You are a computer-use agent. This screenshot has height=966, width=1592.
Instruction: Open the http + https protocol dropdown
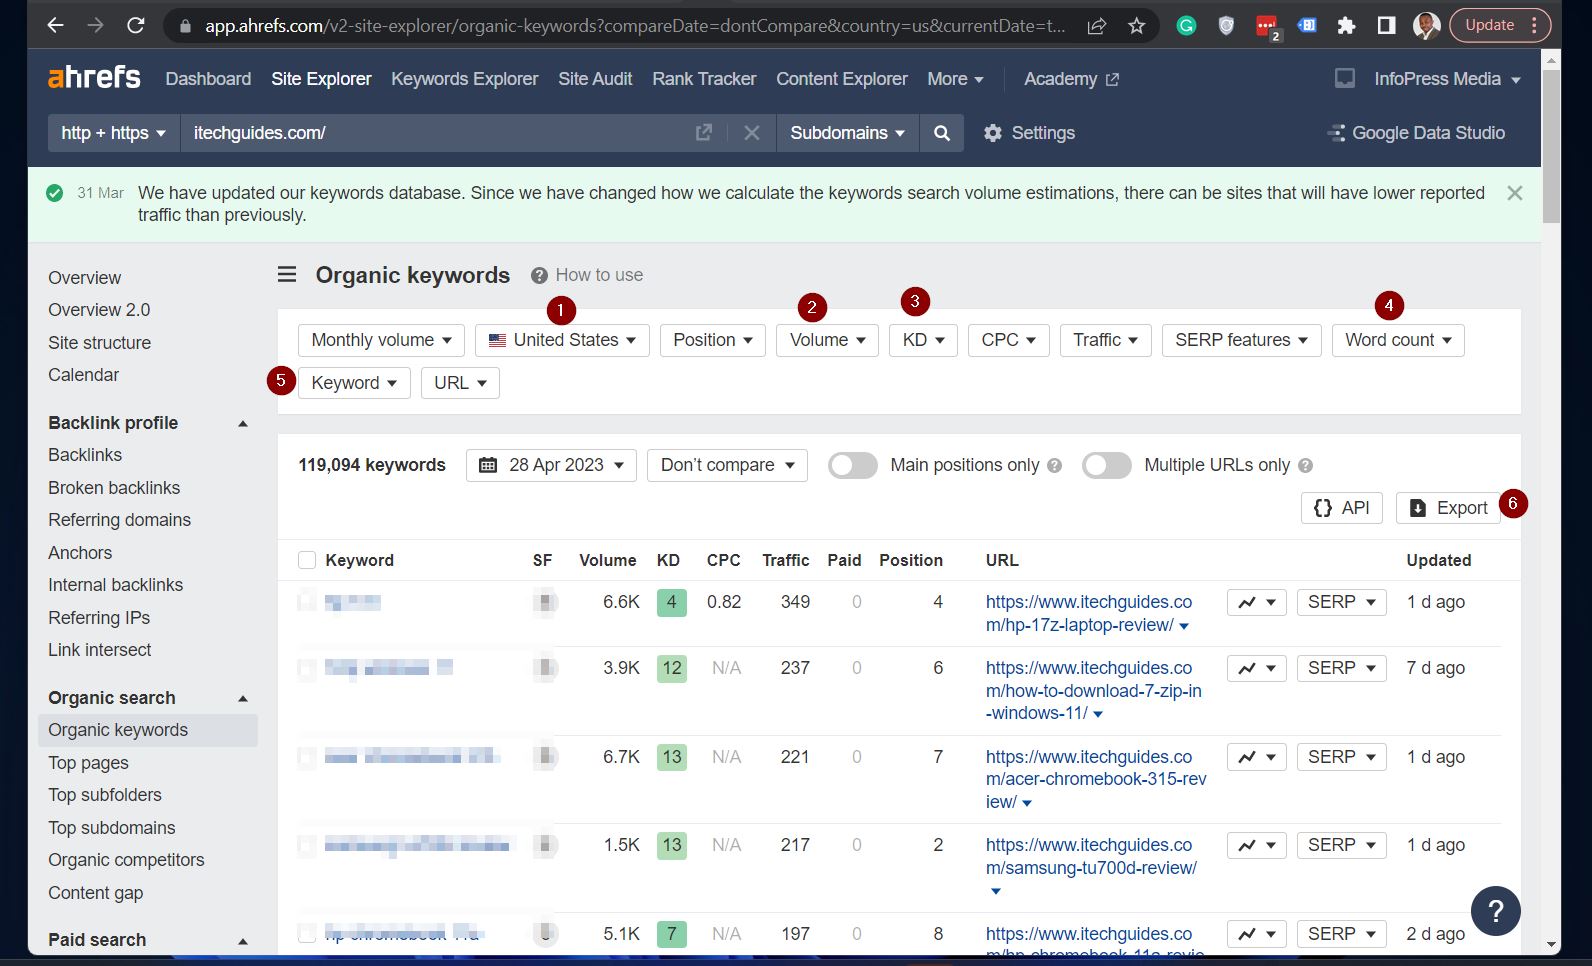click(x=113, y=133)
